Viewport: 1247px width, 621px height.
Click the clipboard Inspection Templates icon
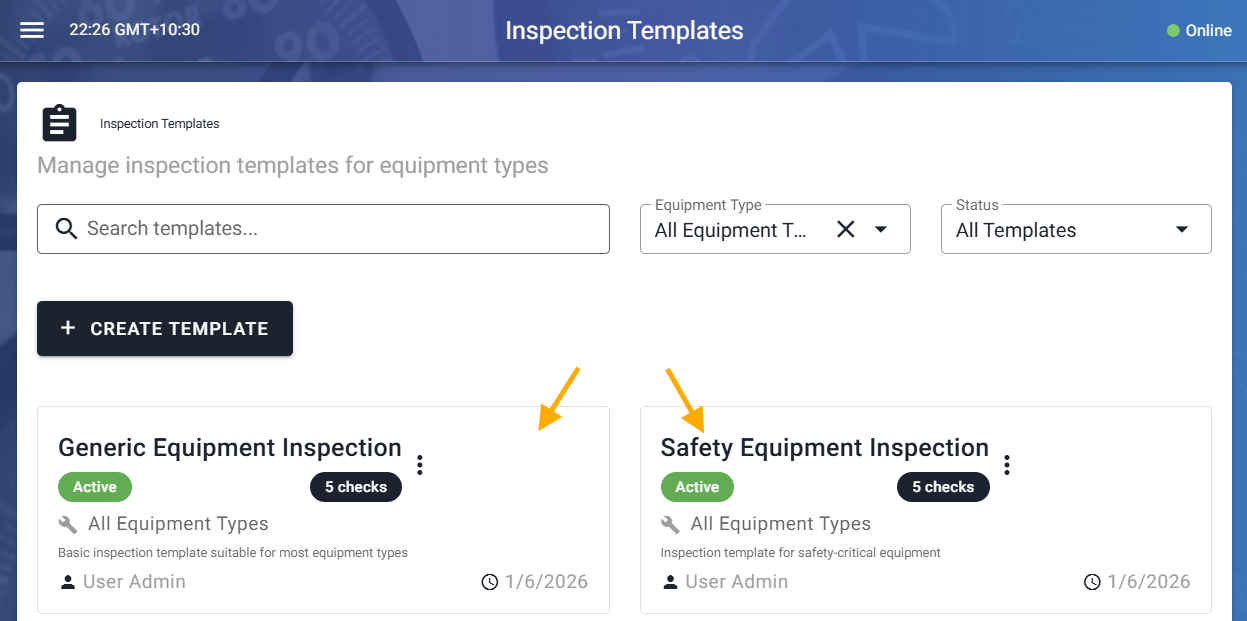(x=59, y=123)
